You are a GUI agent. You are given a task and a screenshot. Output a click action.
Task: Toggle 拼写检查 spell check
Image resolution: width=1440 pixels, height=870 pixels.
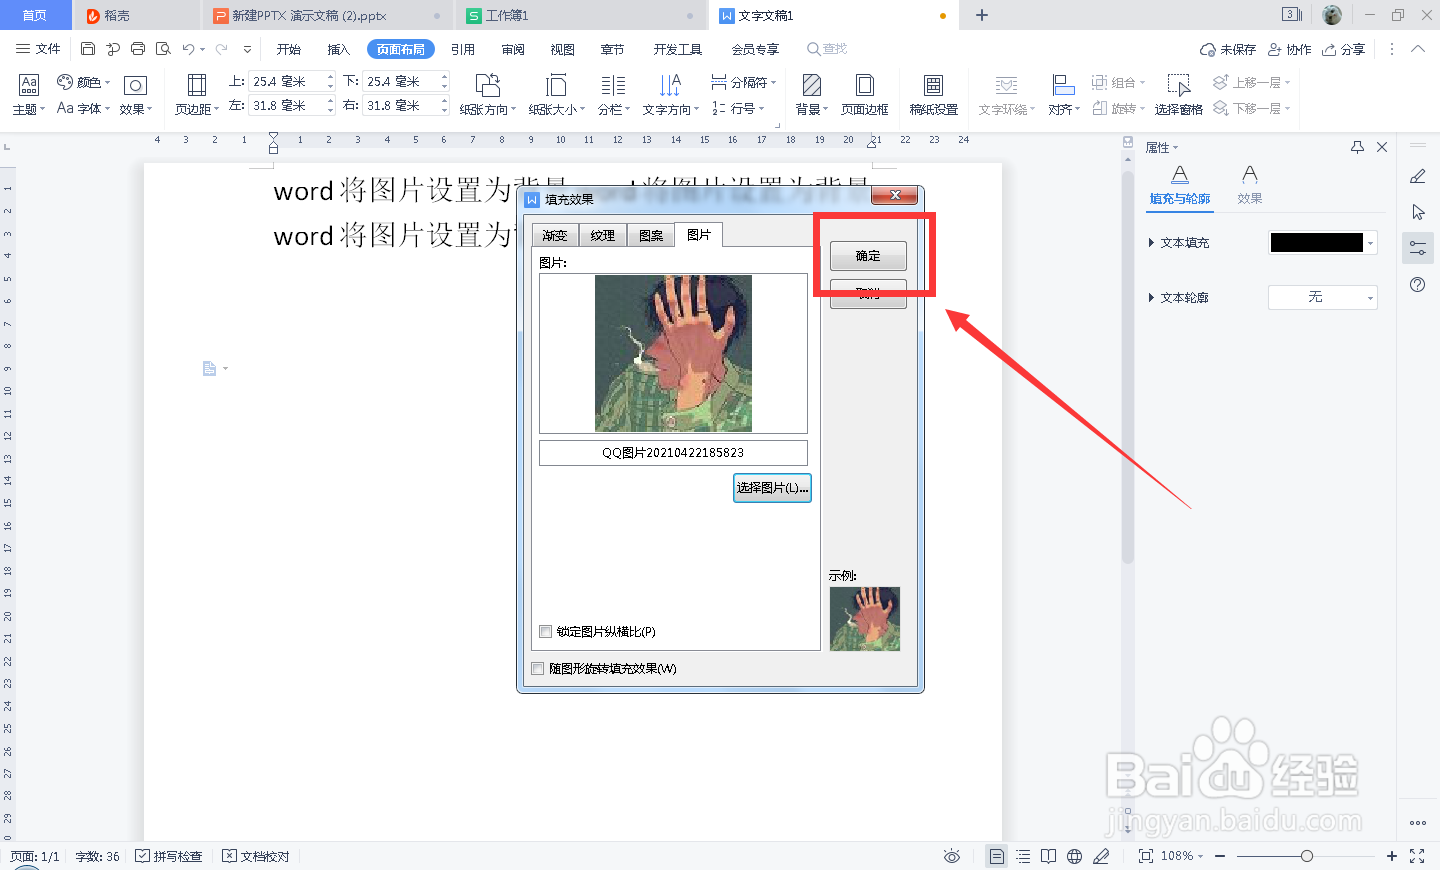[x=169, y=856]
